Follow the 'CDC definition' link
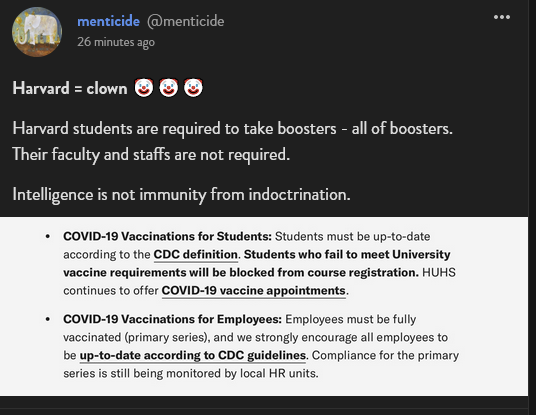Screen dimensions: 536x415 (196, 255)
